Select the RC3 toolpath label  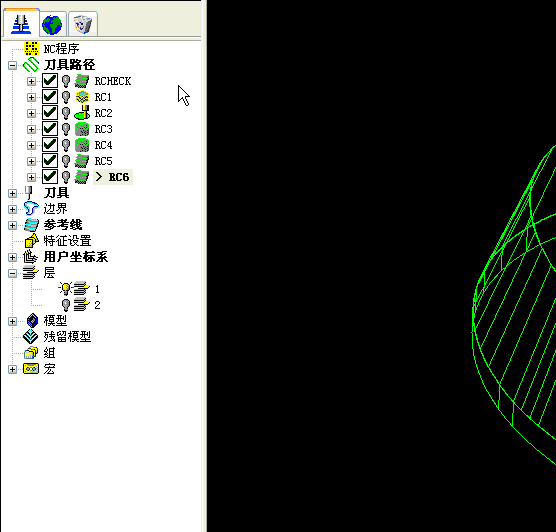coord(104,129)
